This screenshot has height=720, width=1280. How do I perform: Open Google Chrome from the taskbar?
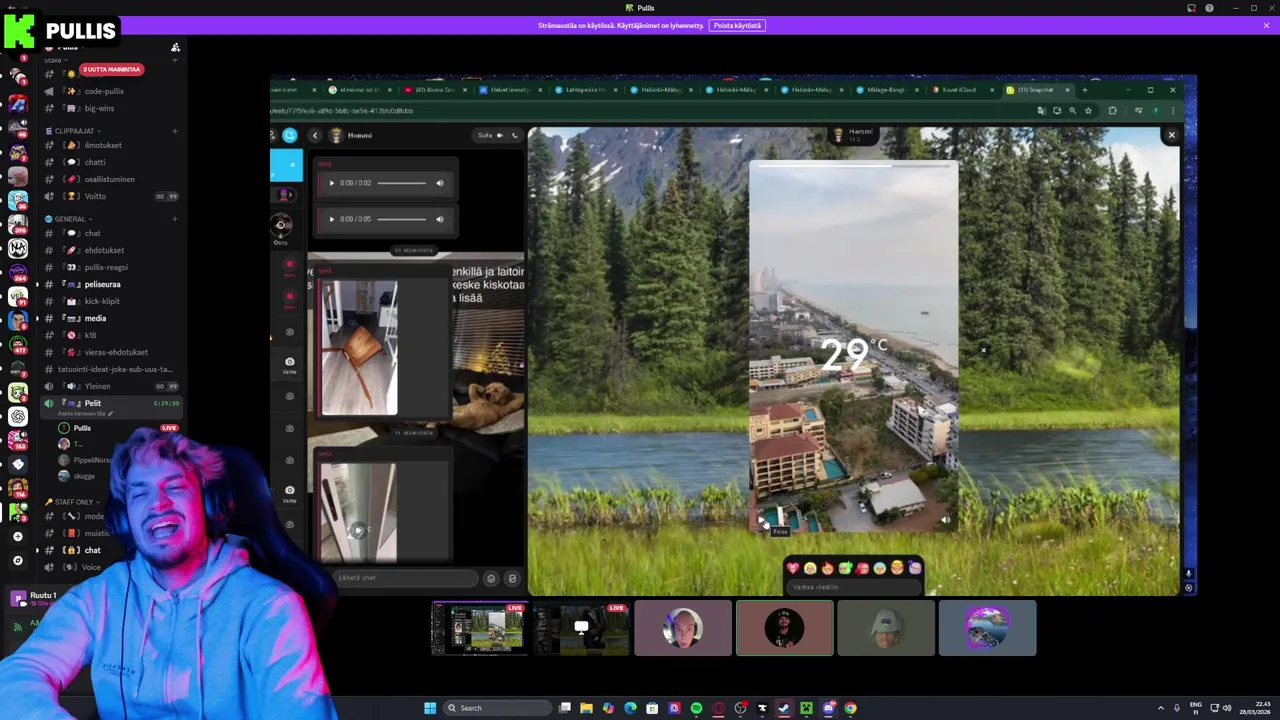[850, 708]
